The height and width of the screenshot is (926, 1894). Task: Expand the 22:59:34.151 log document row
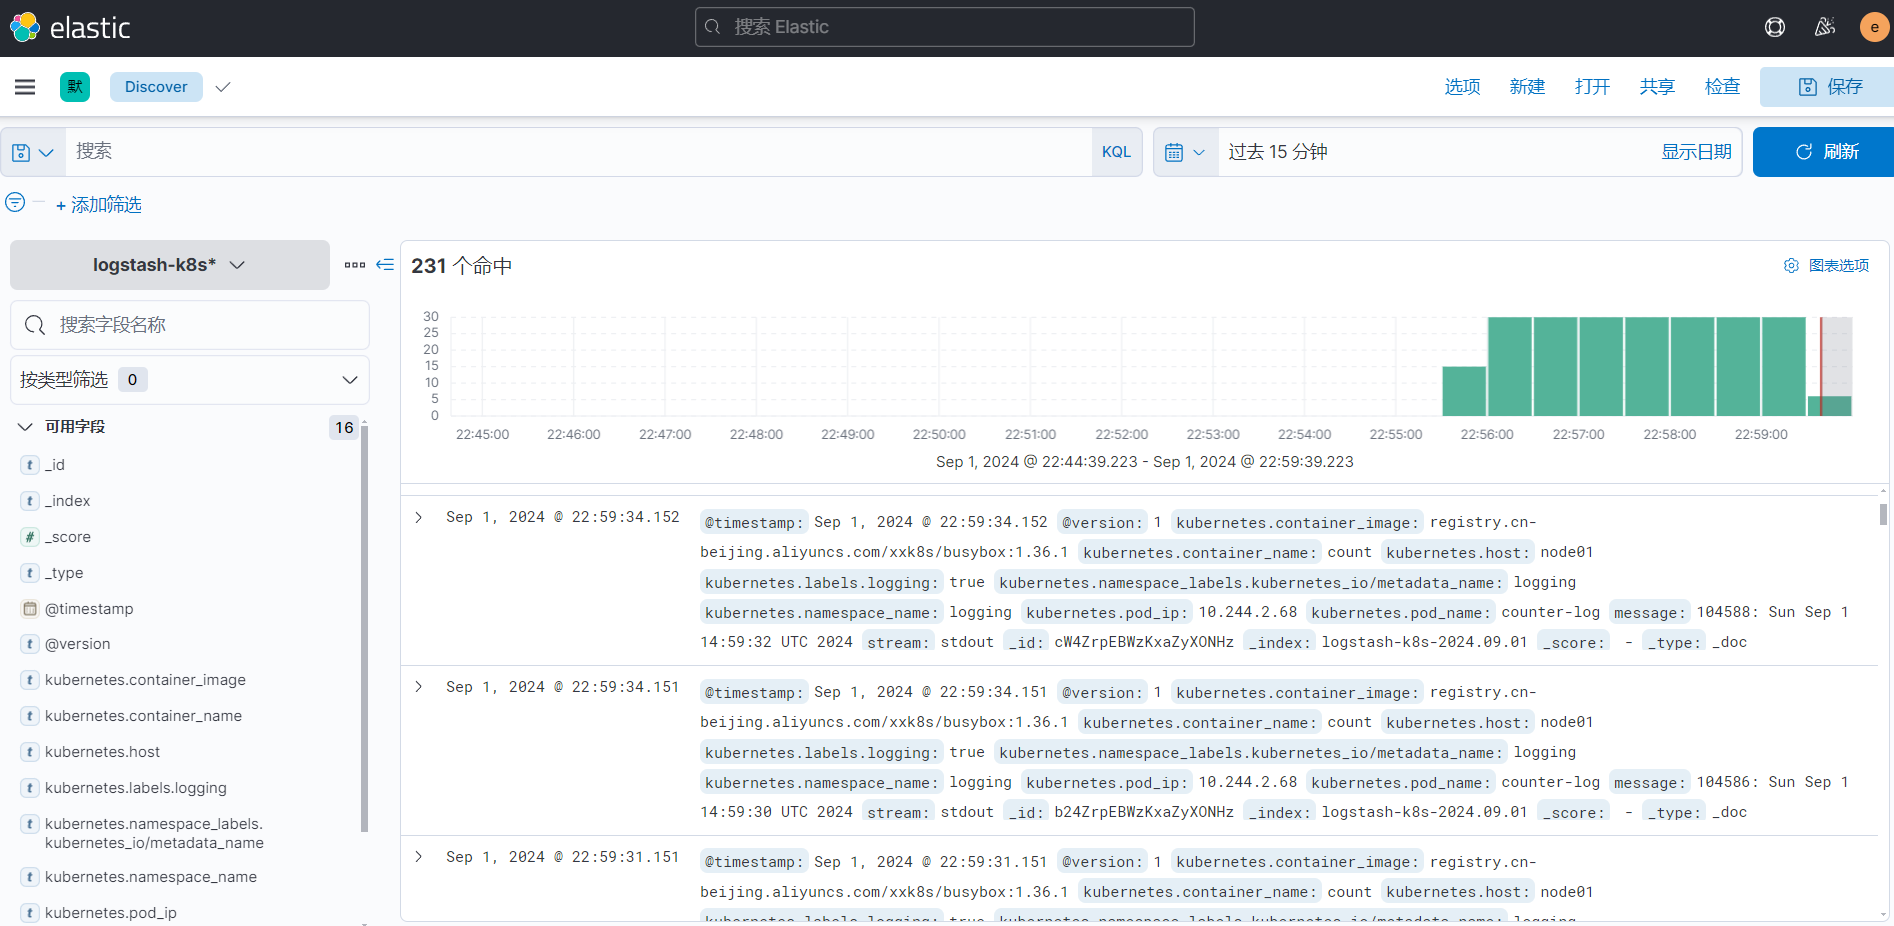tap(419, 687)
